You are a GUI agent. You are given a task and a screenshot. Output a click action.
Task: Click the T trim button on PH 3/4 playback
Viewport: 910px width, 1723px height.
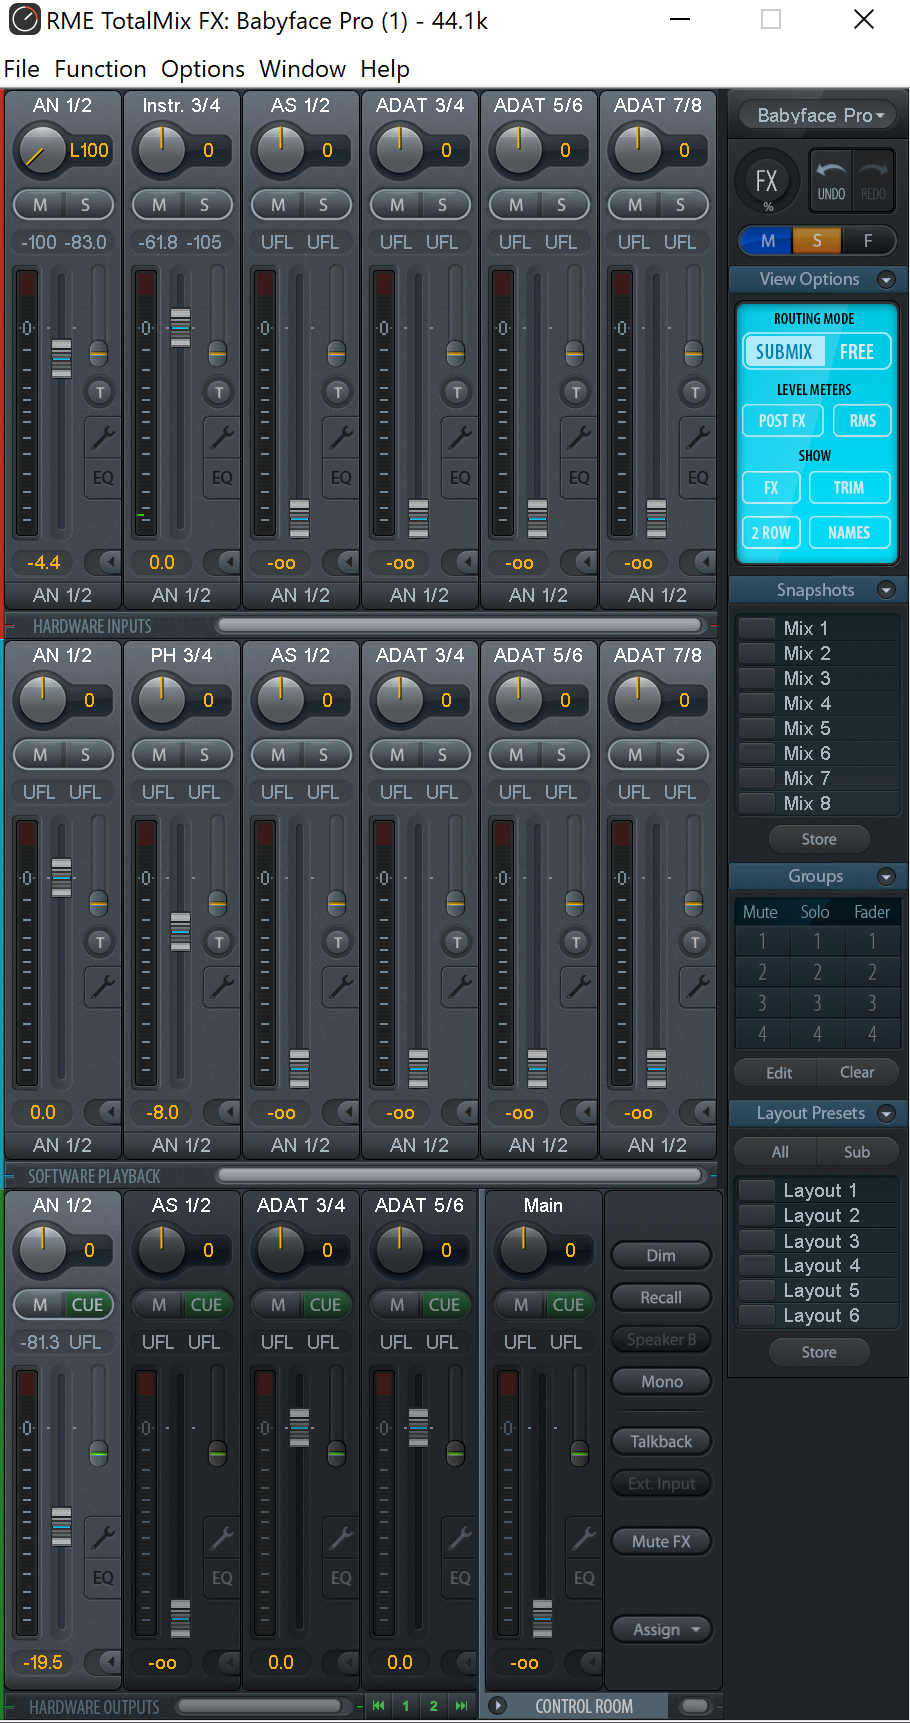coord(219,942)
